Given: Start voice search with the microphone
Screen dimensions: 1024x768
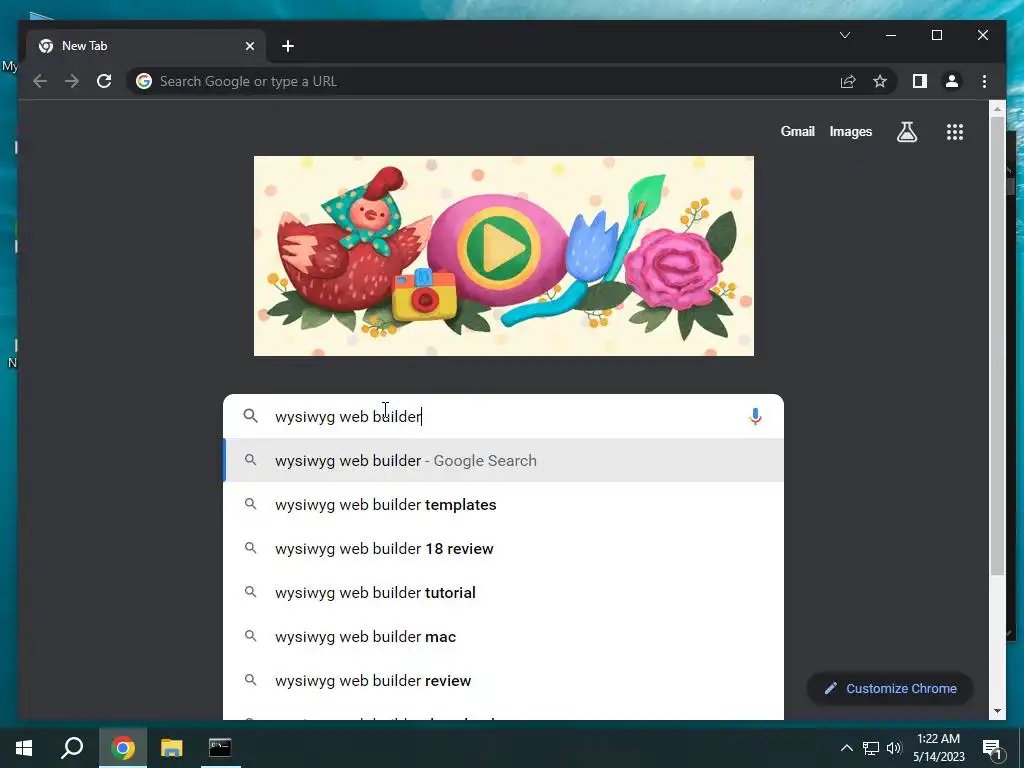Looking at the screenshot, I should click(755, 416).
